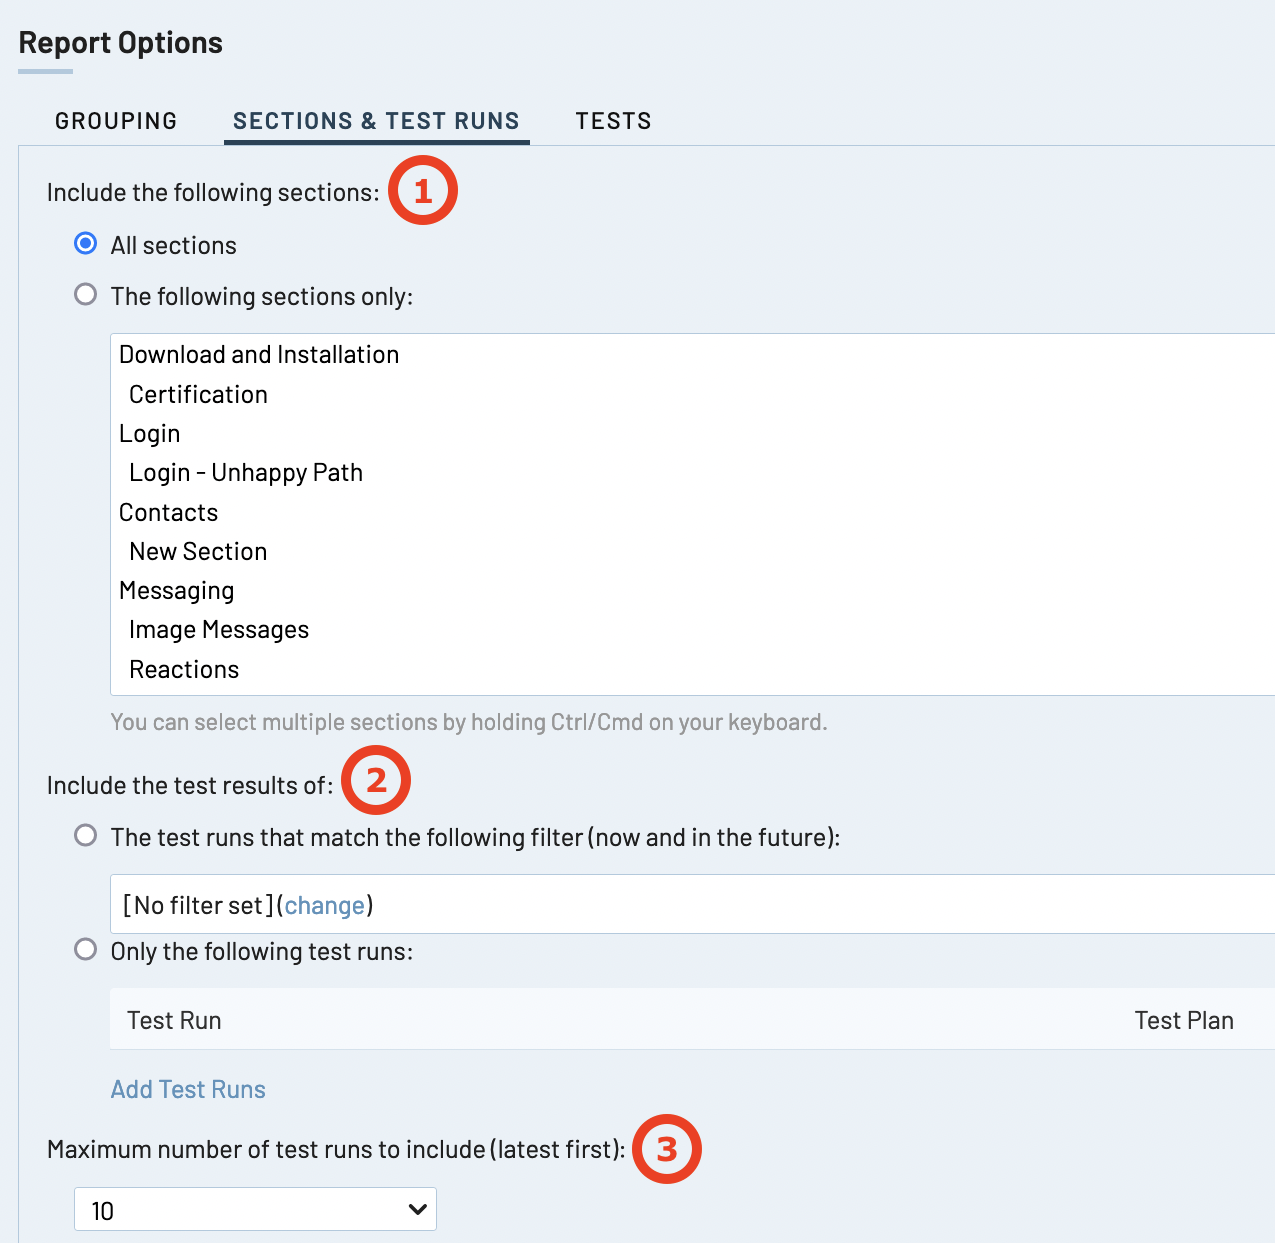Select test runs matching filter radio option
Viewport: 1275px width, 1243px height.
point(86,836)
